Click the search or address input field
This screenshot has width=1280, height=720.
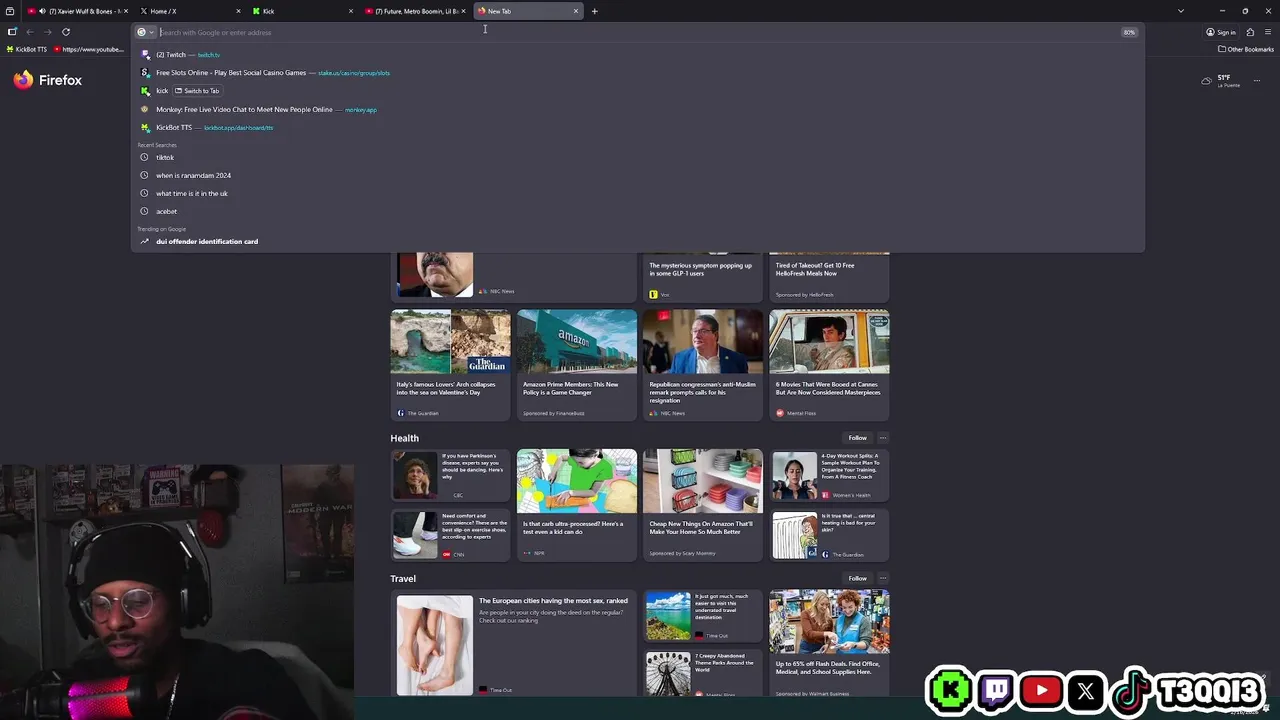point(638,32)
